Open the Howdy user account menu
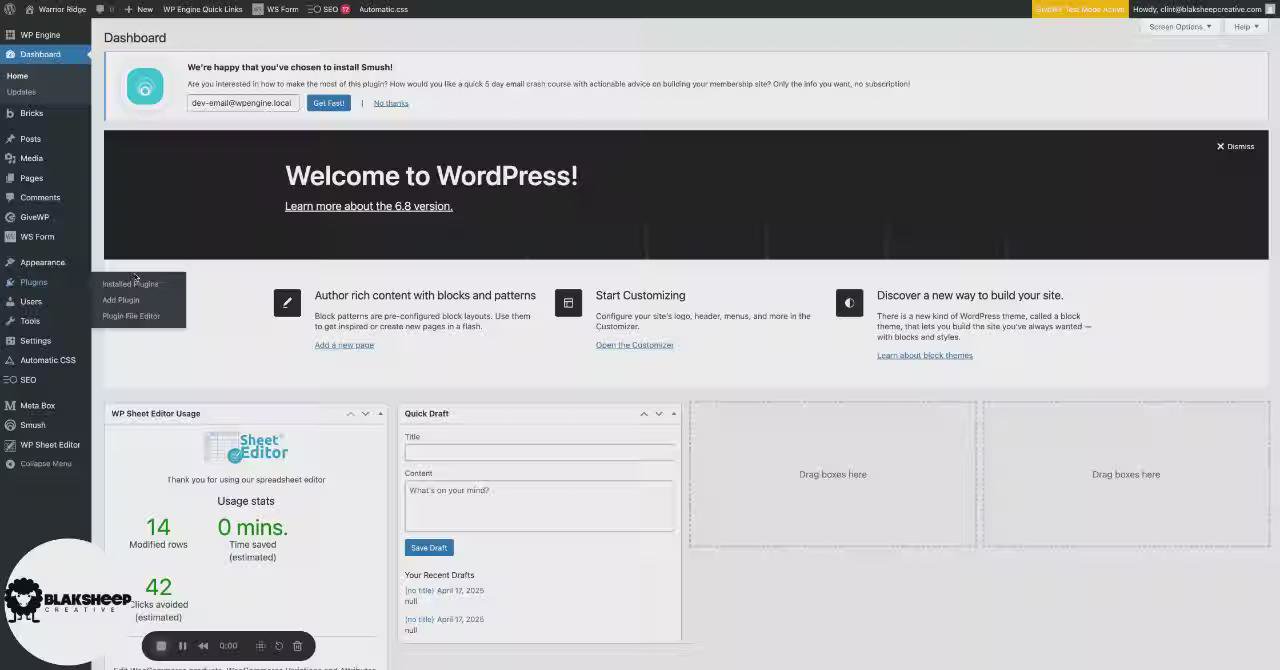The width and height of the screenshot is (1280, 670). (x=1203, y=9)
